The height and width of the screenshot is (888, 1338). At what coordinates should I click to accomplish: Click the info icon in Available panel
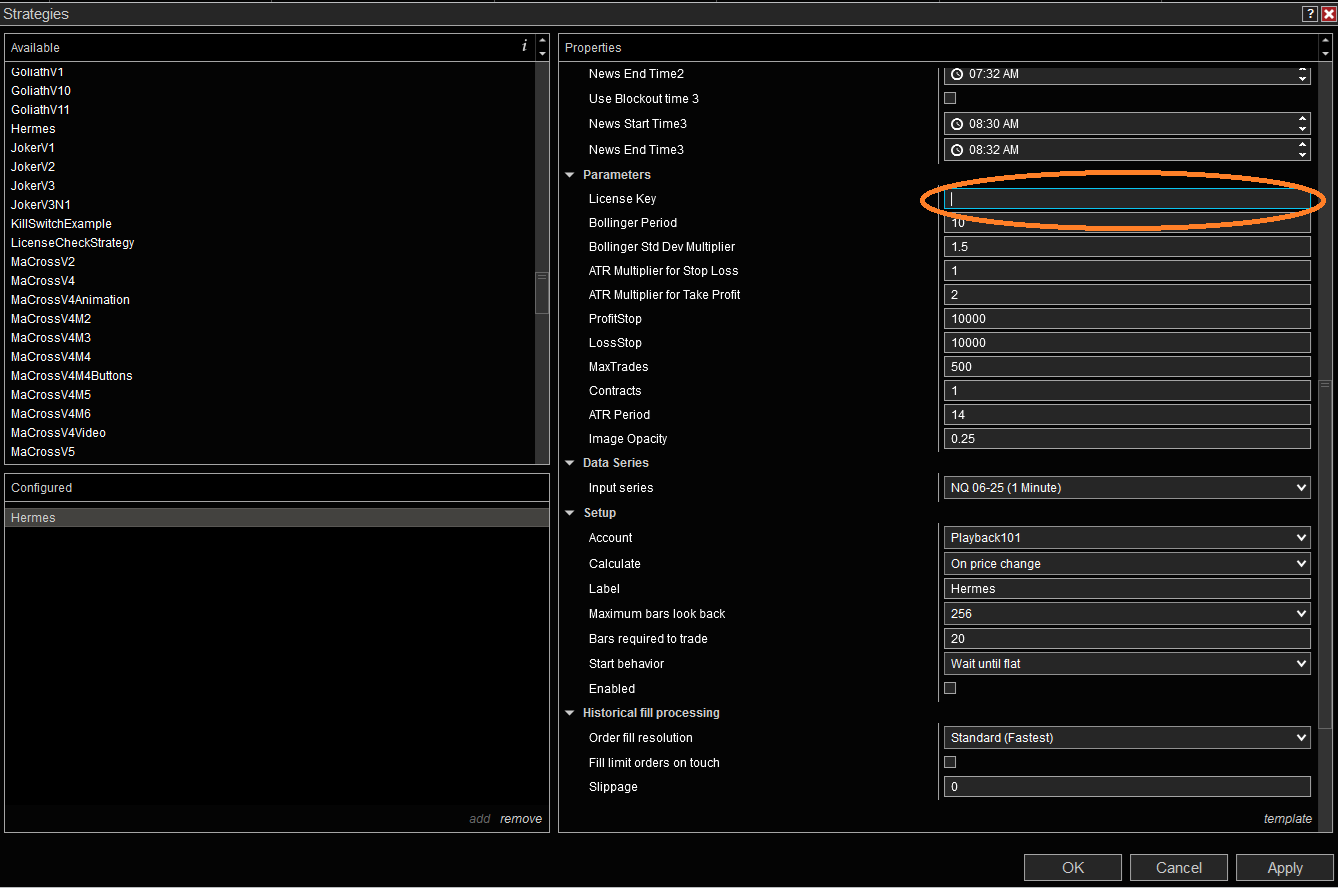click(x=524, y=47)
